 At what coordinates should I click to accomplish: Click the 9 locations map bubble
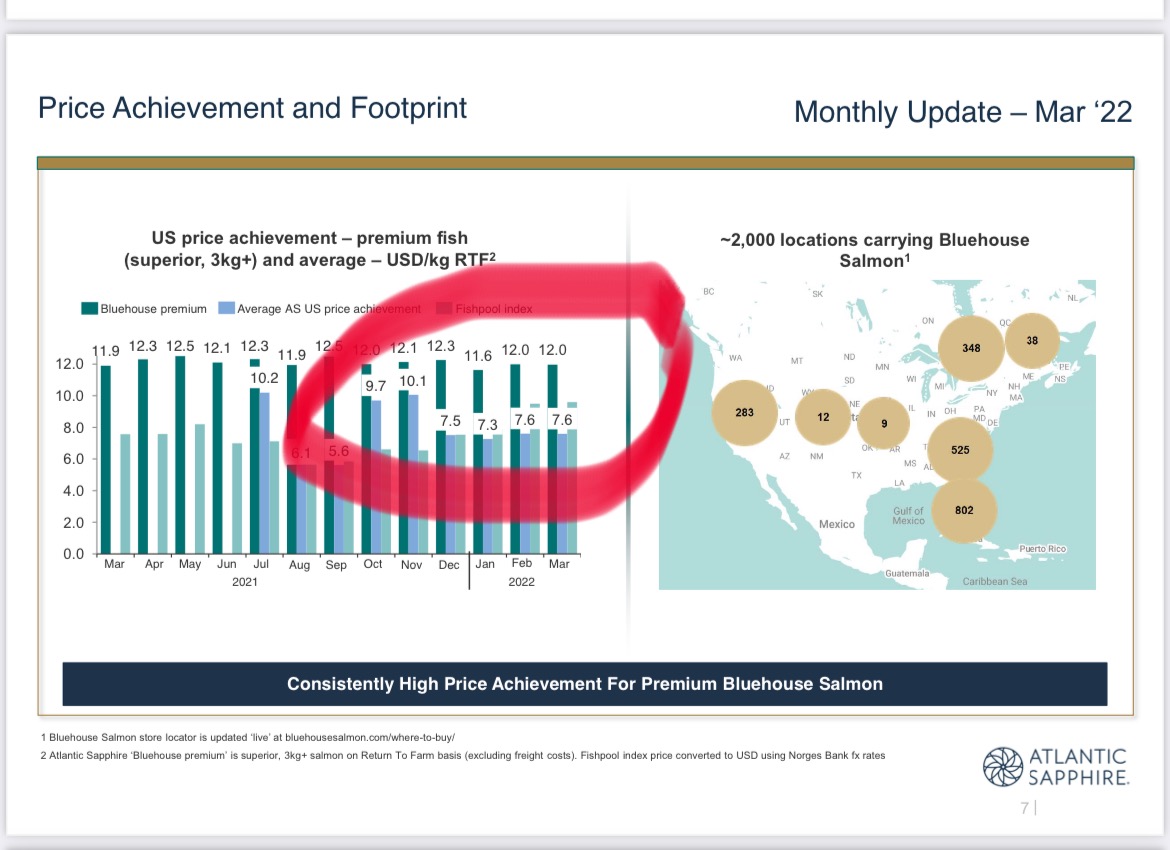(x=884, y=423)
